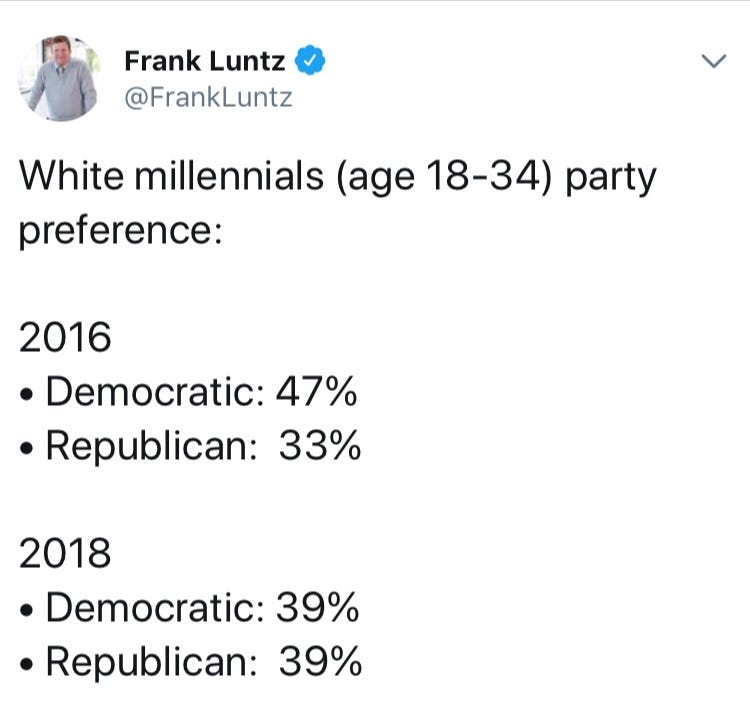
Task: Click the bullet before 2018 Democratic line
Action: (x=27, y=611)
